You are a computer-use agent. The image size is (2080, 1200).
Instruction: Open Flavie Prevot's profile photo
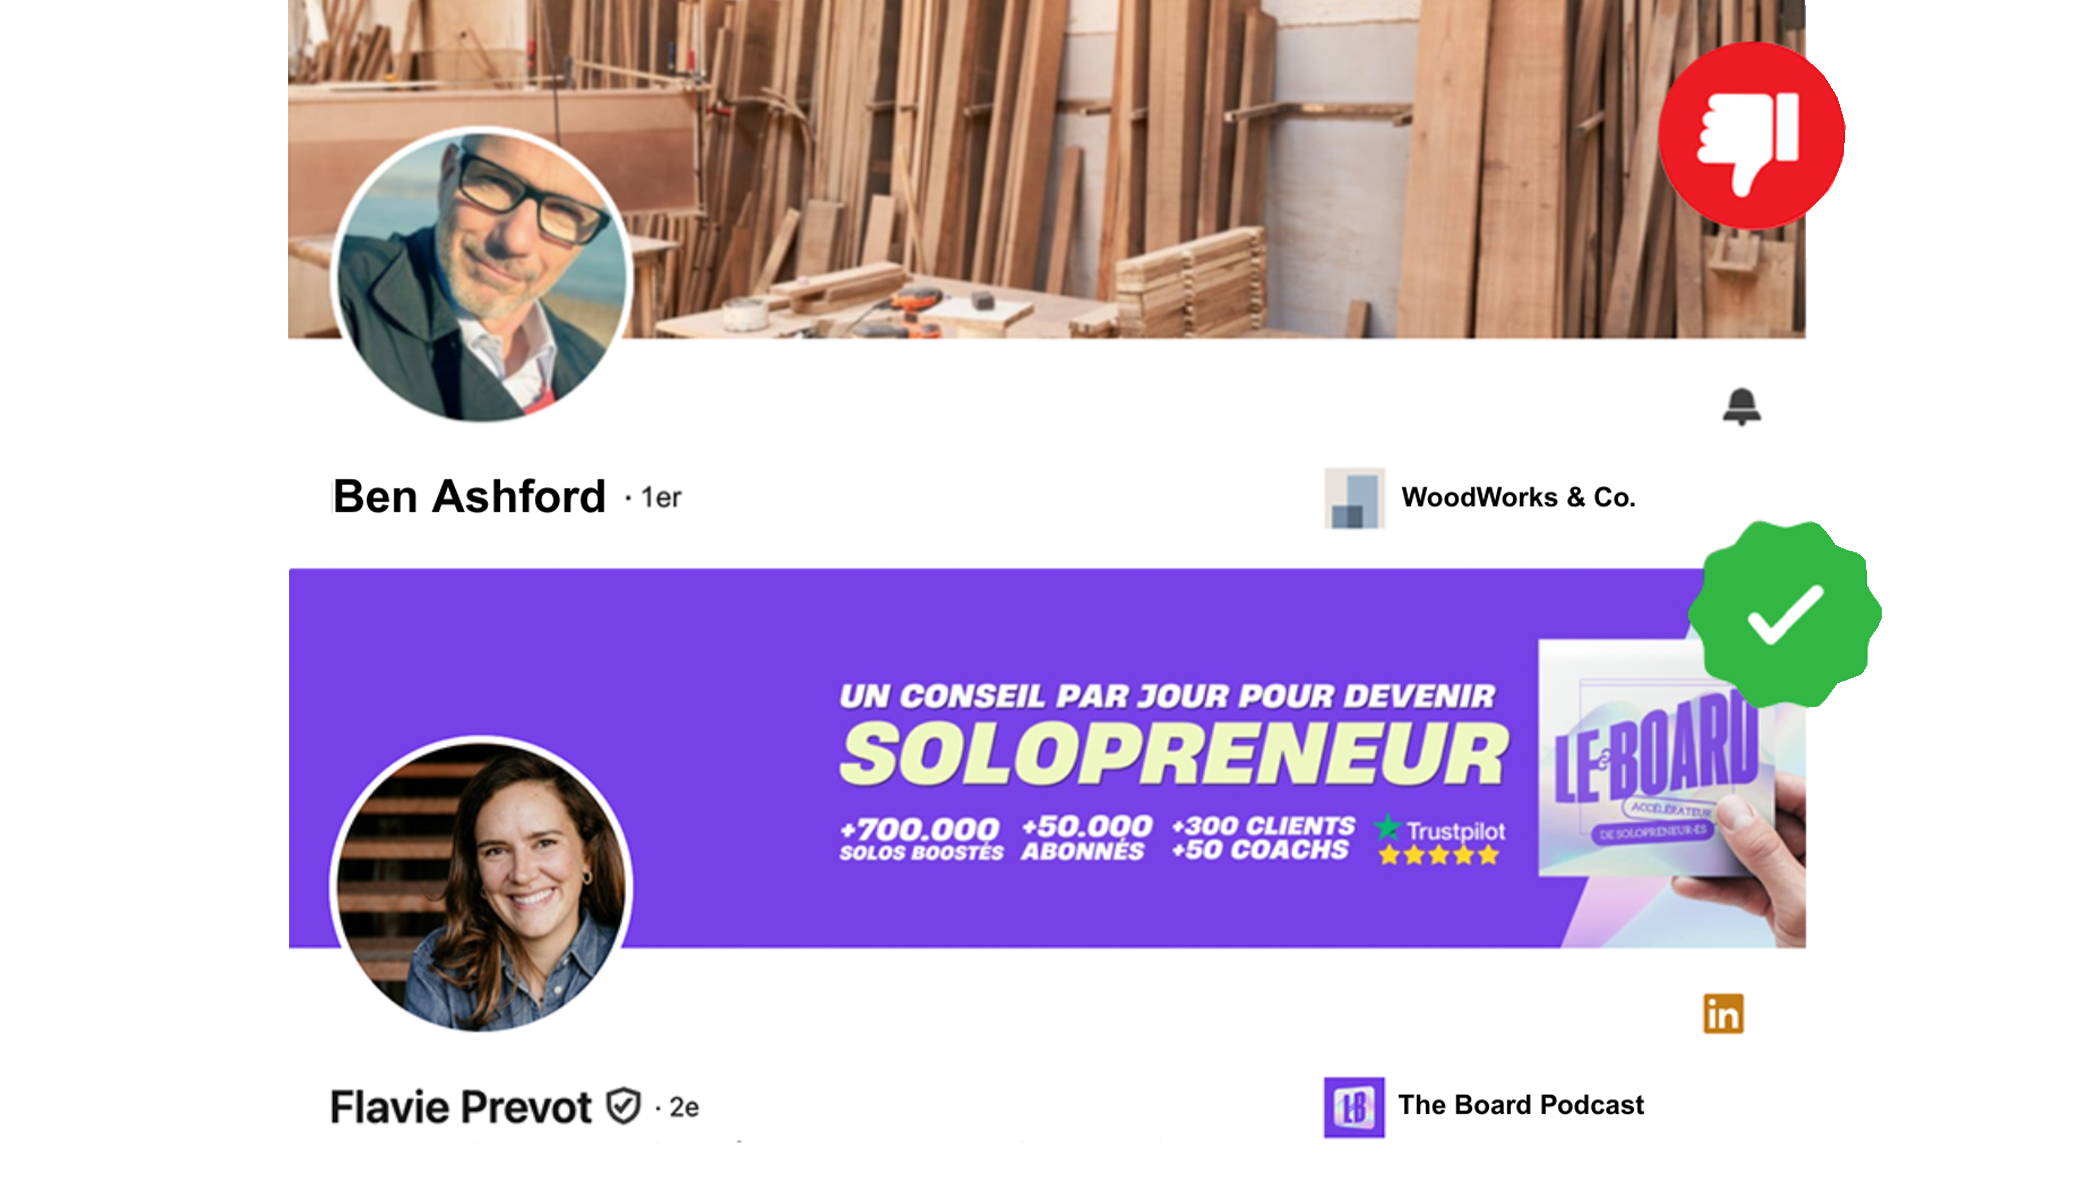coord(482,885)
